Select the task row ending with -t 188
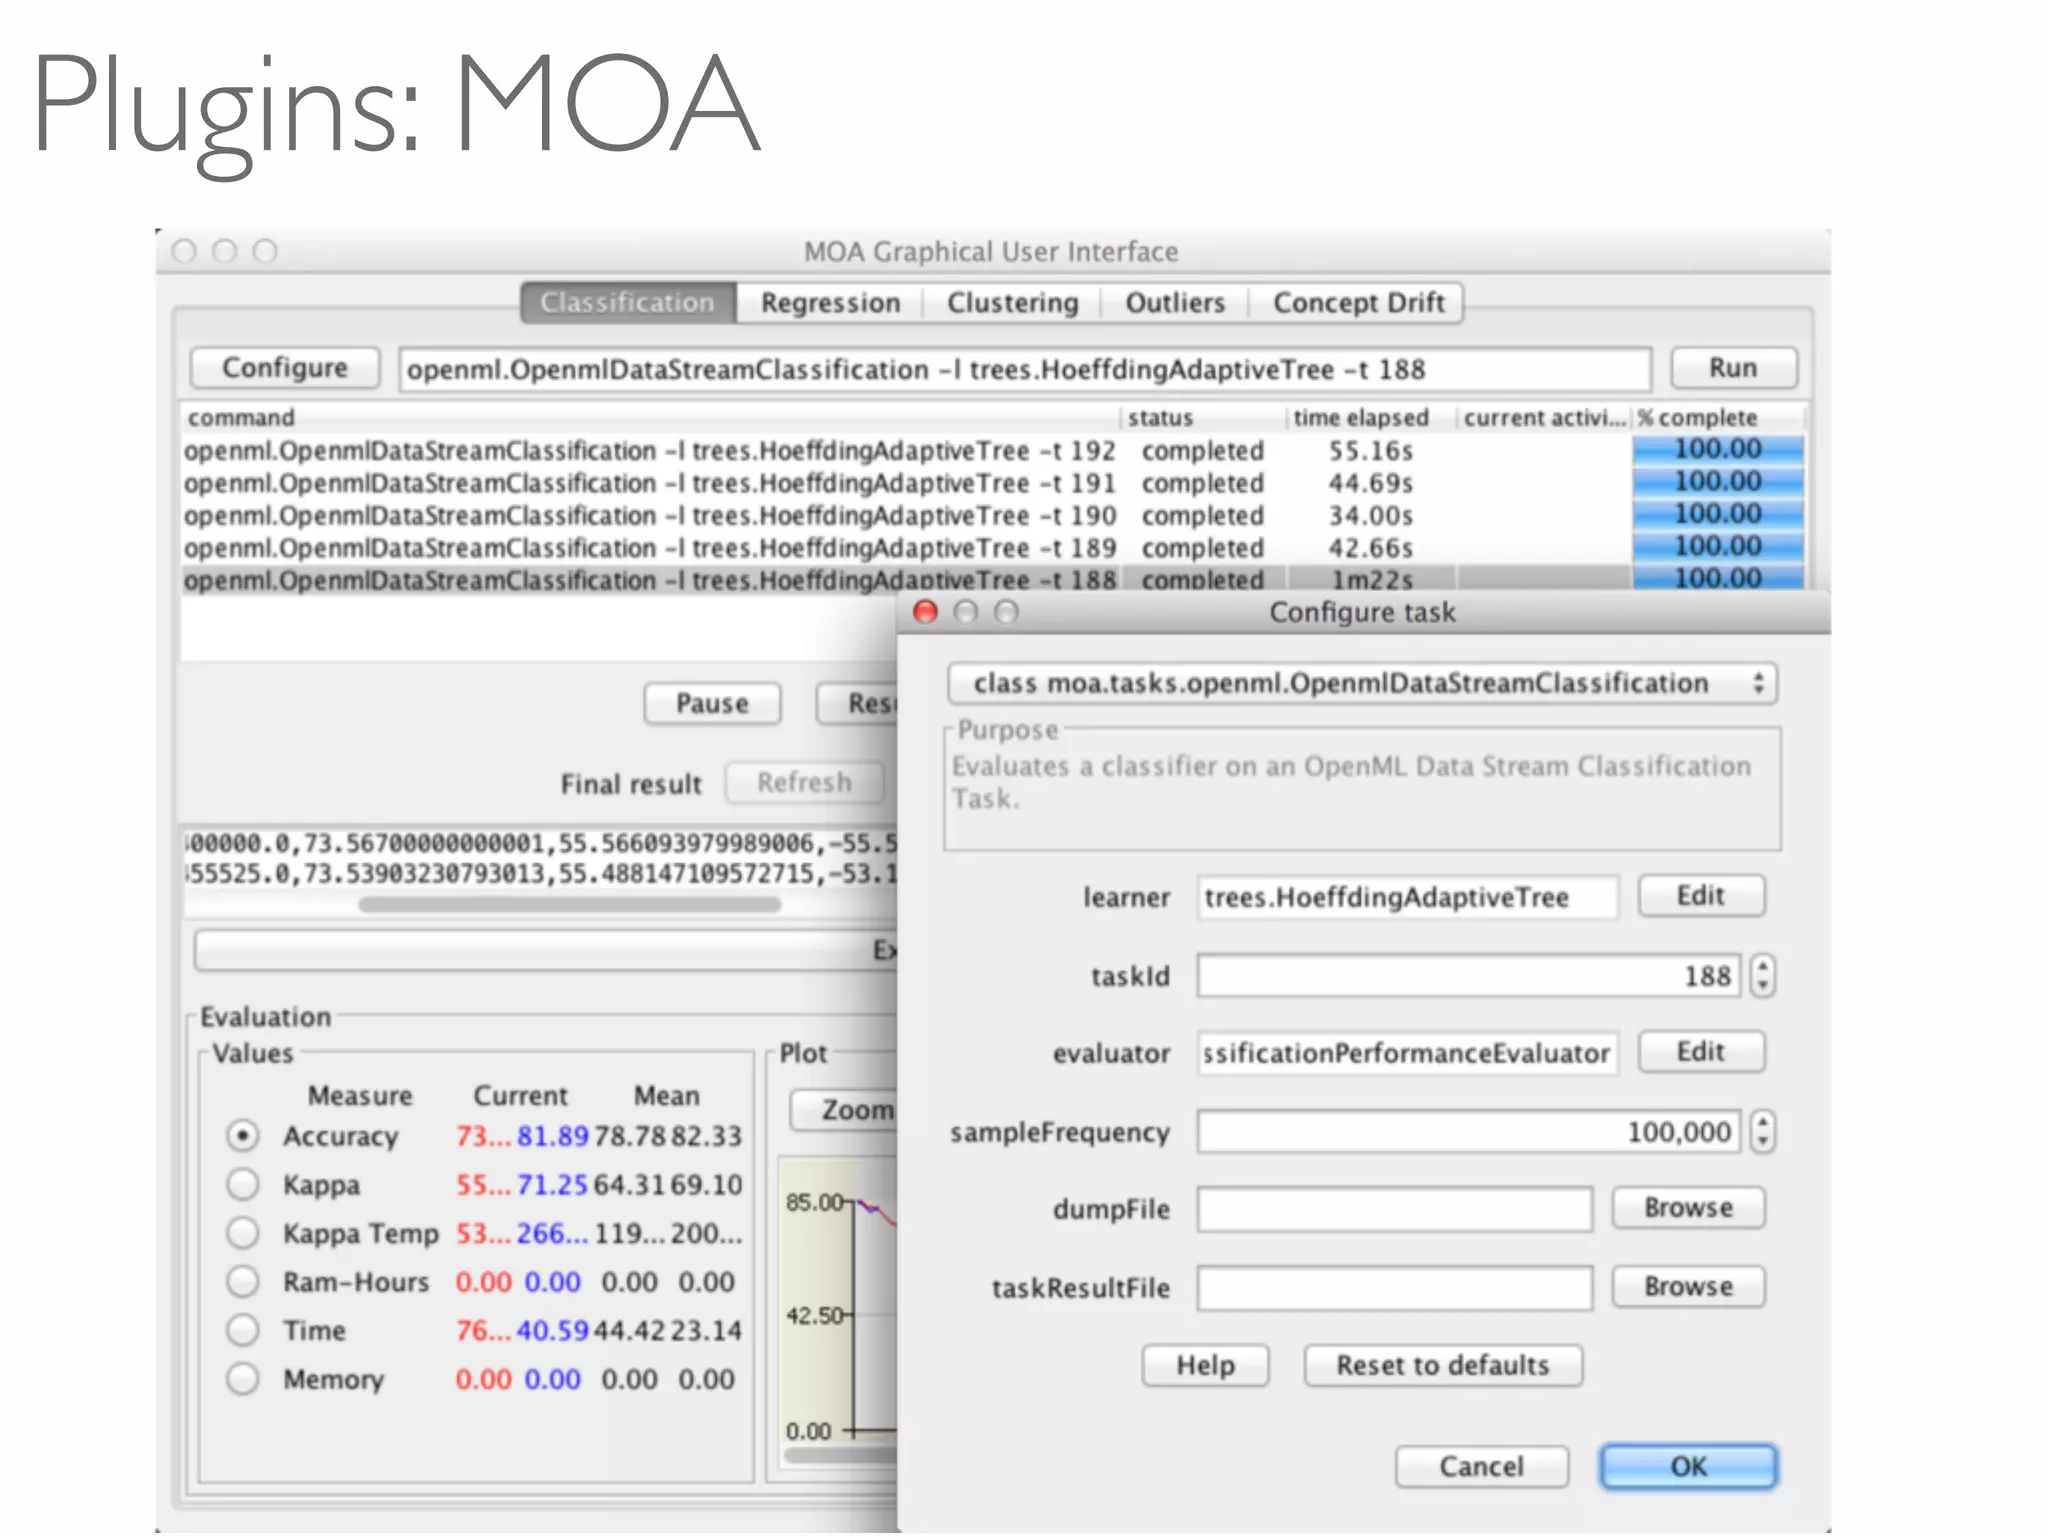 pyautogui.click(x=992, y=580)
